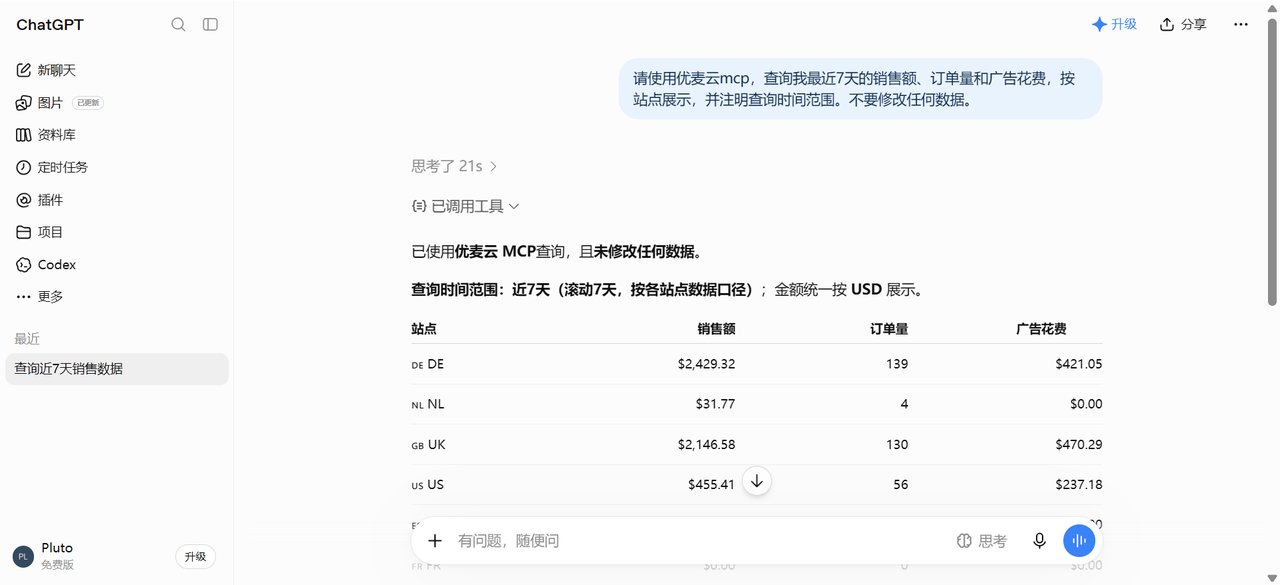Expand the 已调用工具 tool calls dropdown
Screen dimensions: 1280x585
coord(466,206)
